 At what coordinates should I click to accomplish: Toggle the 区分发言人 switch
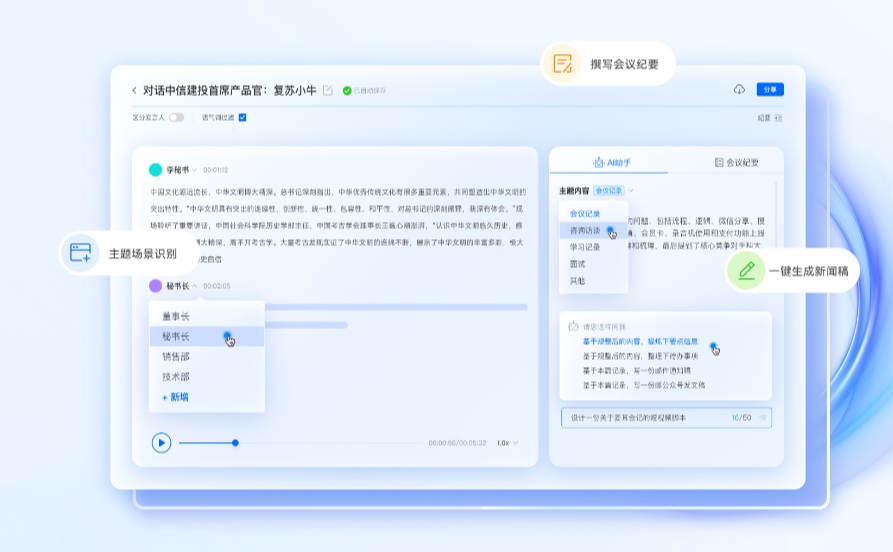177,117
